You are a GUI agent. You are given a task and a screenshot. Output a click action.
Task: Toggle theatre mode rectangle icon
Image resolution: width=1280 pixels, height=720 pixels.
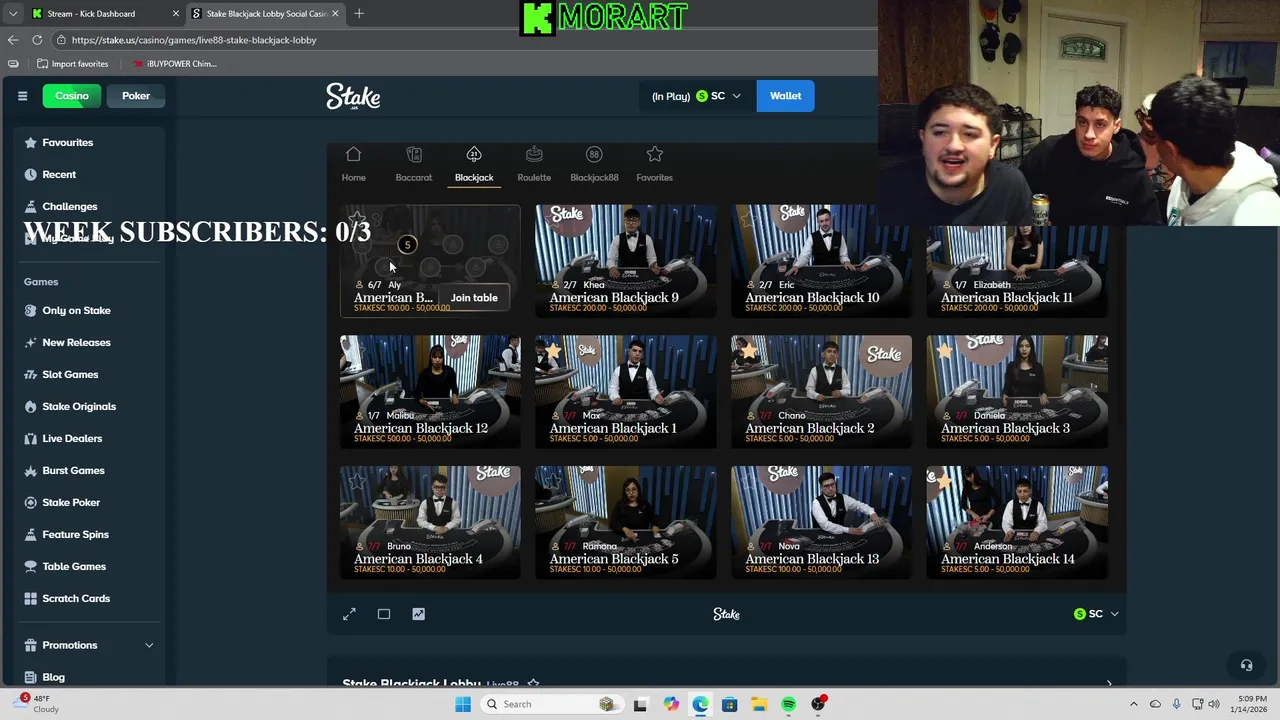pyautogui.click(x=384, y=614)
